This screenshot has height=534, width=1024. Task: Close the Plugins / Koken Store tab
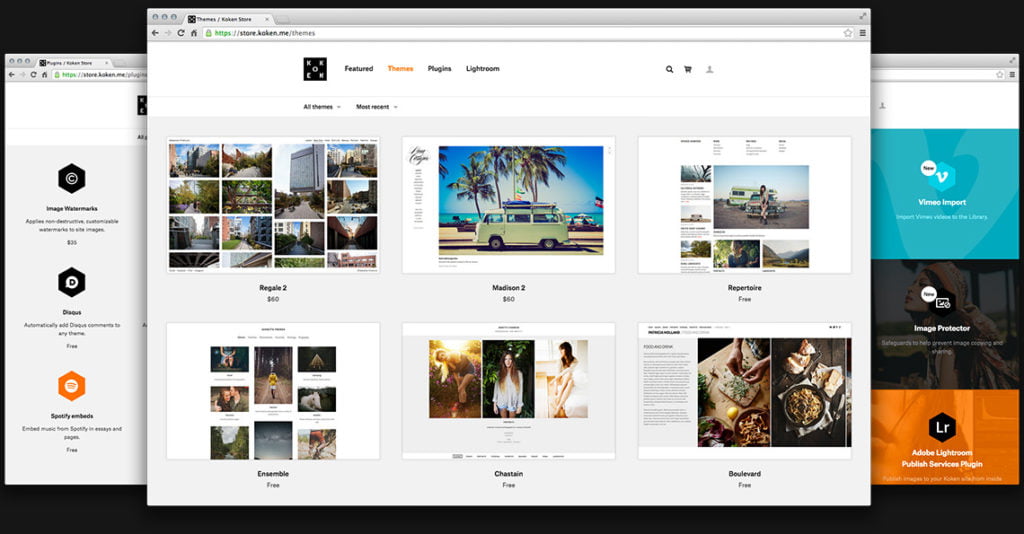(x=107, y=63)
